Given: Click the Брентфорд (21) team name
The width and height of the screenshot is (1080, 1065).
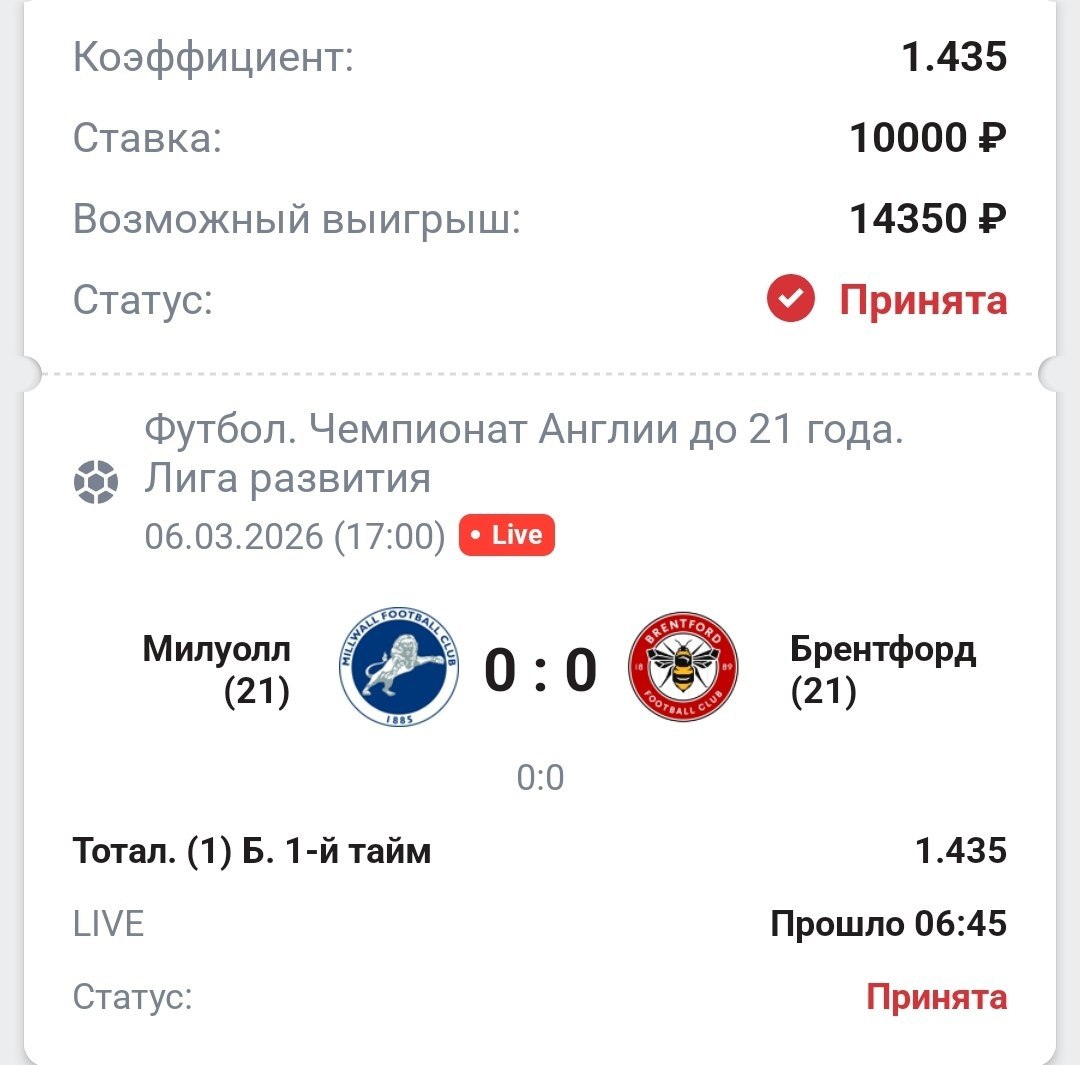Looking at the screenshot, I should [x=882, y=669].
